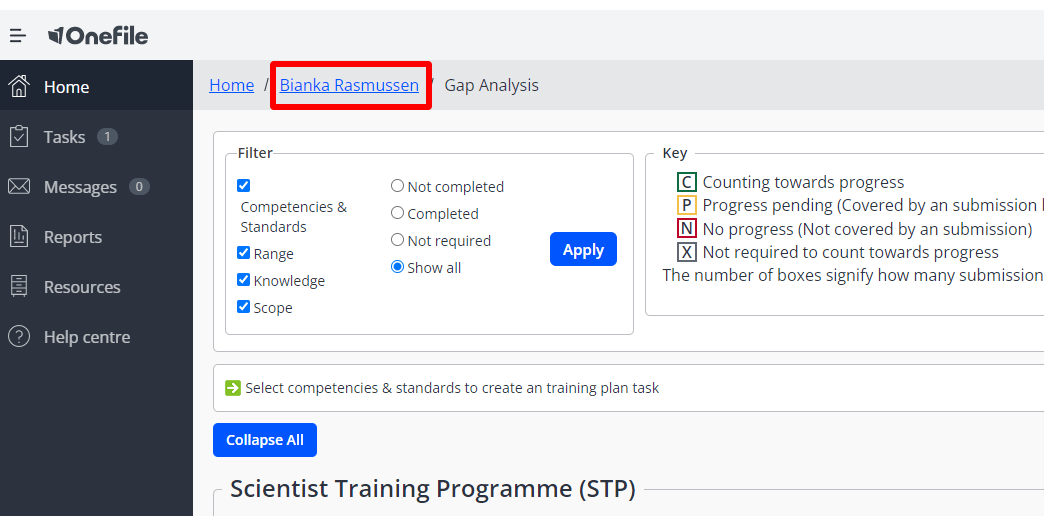The width and height of the screenshot is (1044, 516).
Task: Click the Reports chart icon
Action: [19, 236]
